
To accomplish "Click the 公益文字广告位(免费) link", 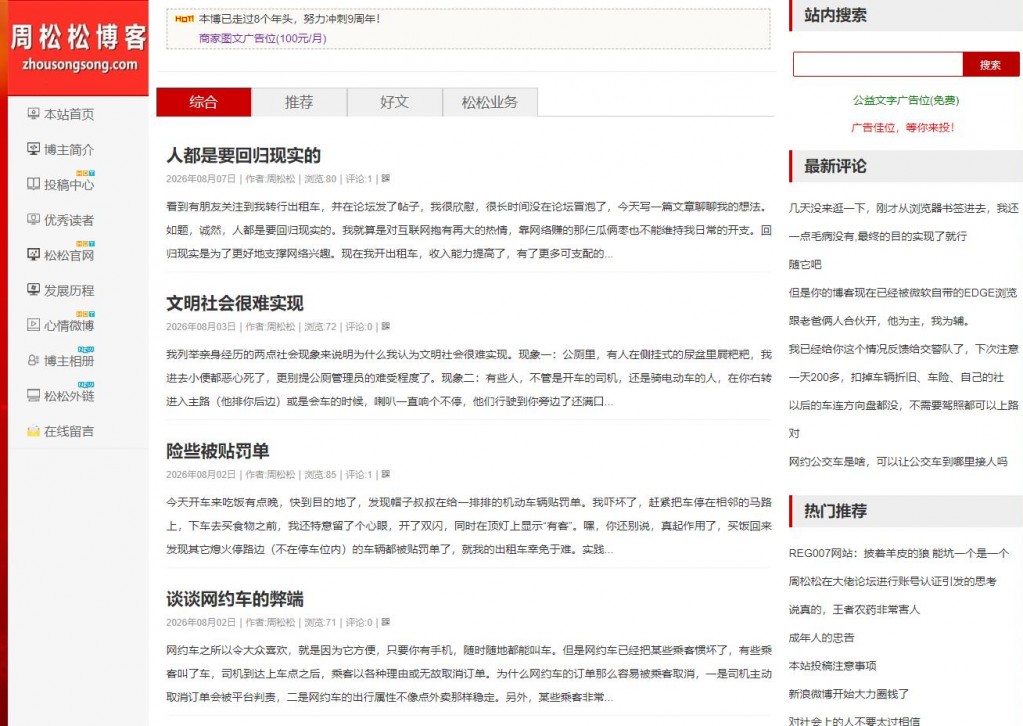I will (906, 100).
